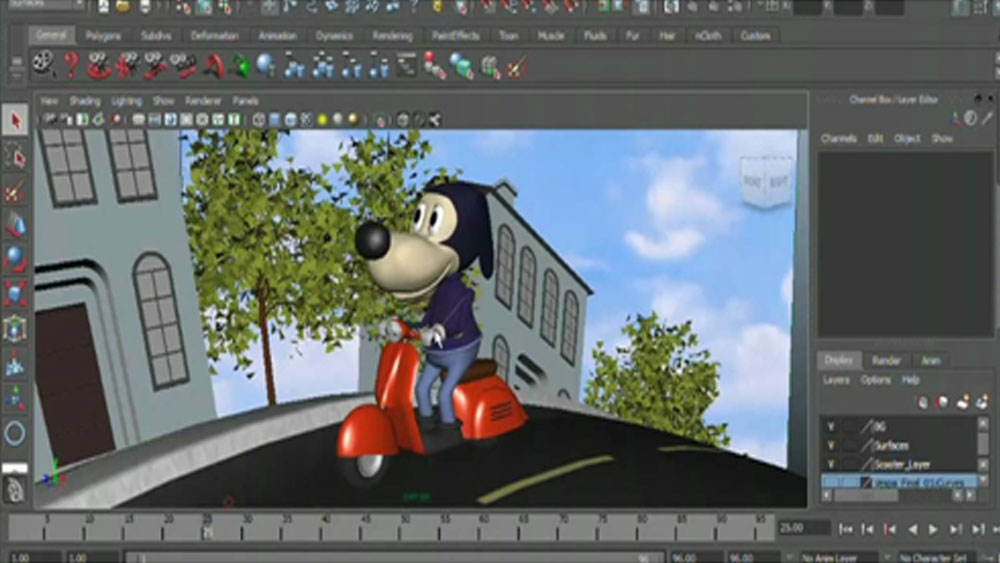The image size is (1000, 563).
Task: Click the pencil icon in Channel Box header
Action: coord(987,118)
